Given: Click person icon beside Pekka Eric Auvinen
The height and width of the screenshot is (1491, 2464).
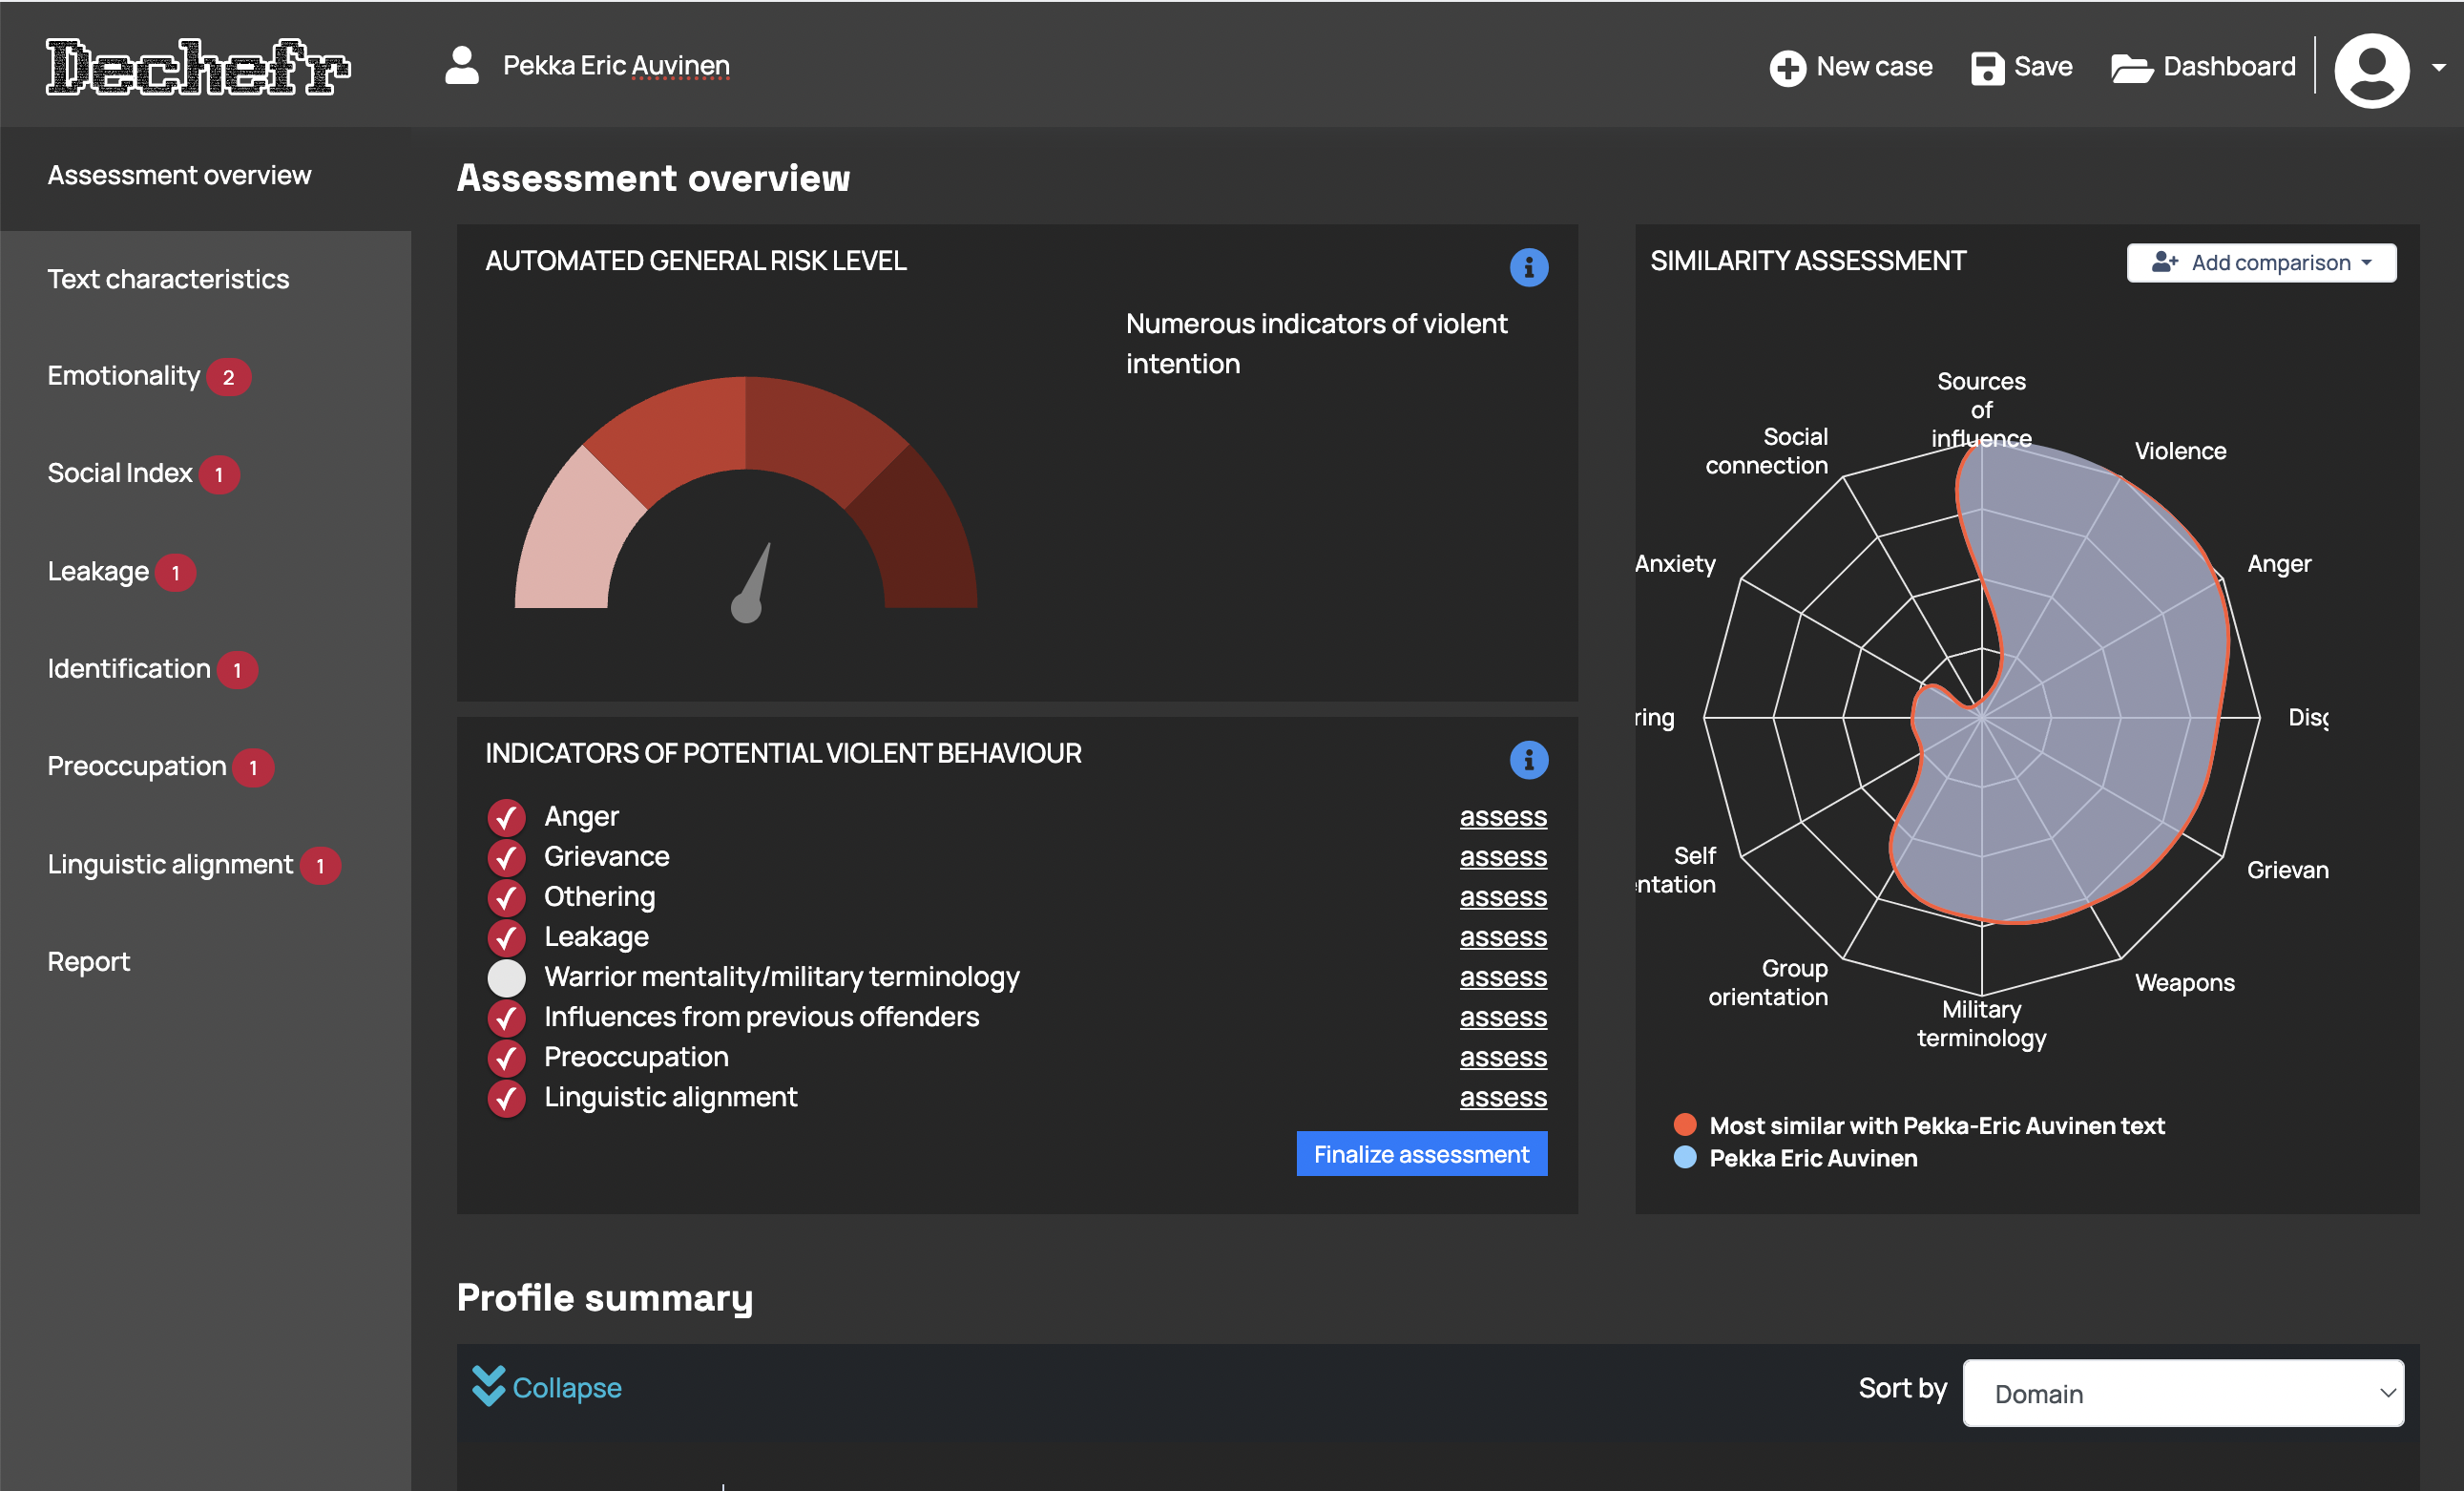Looking at the screenshot, I should click(461, 66).
